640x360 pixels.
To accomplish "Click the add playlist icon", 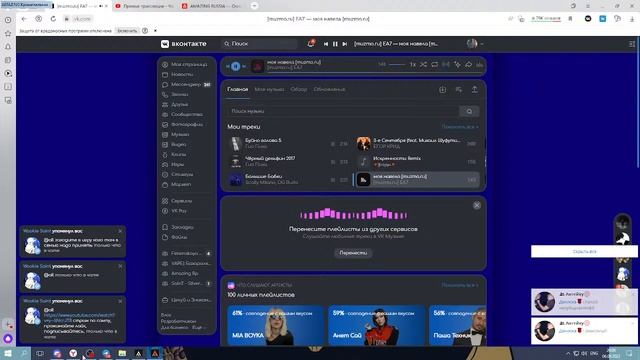I will coord(459,89).
